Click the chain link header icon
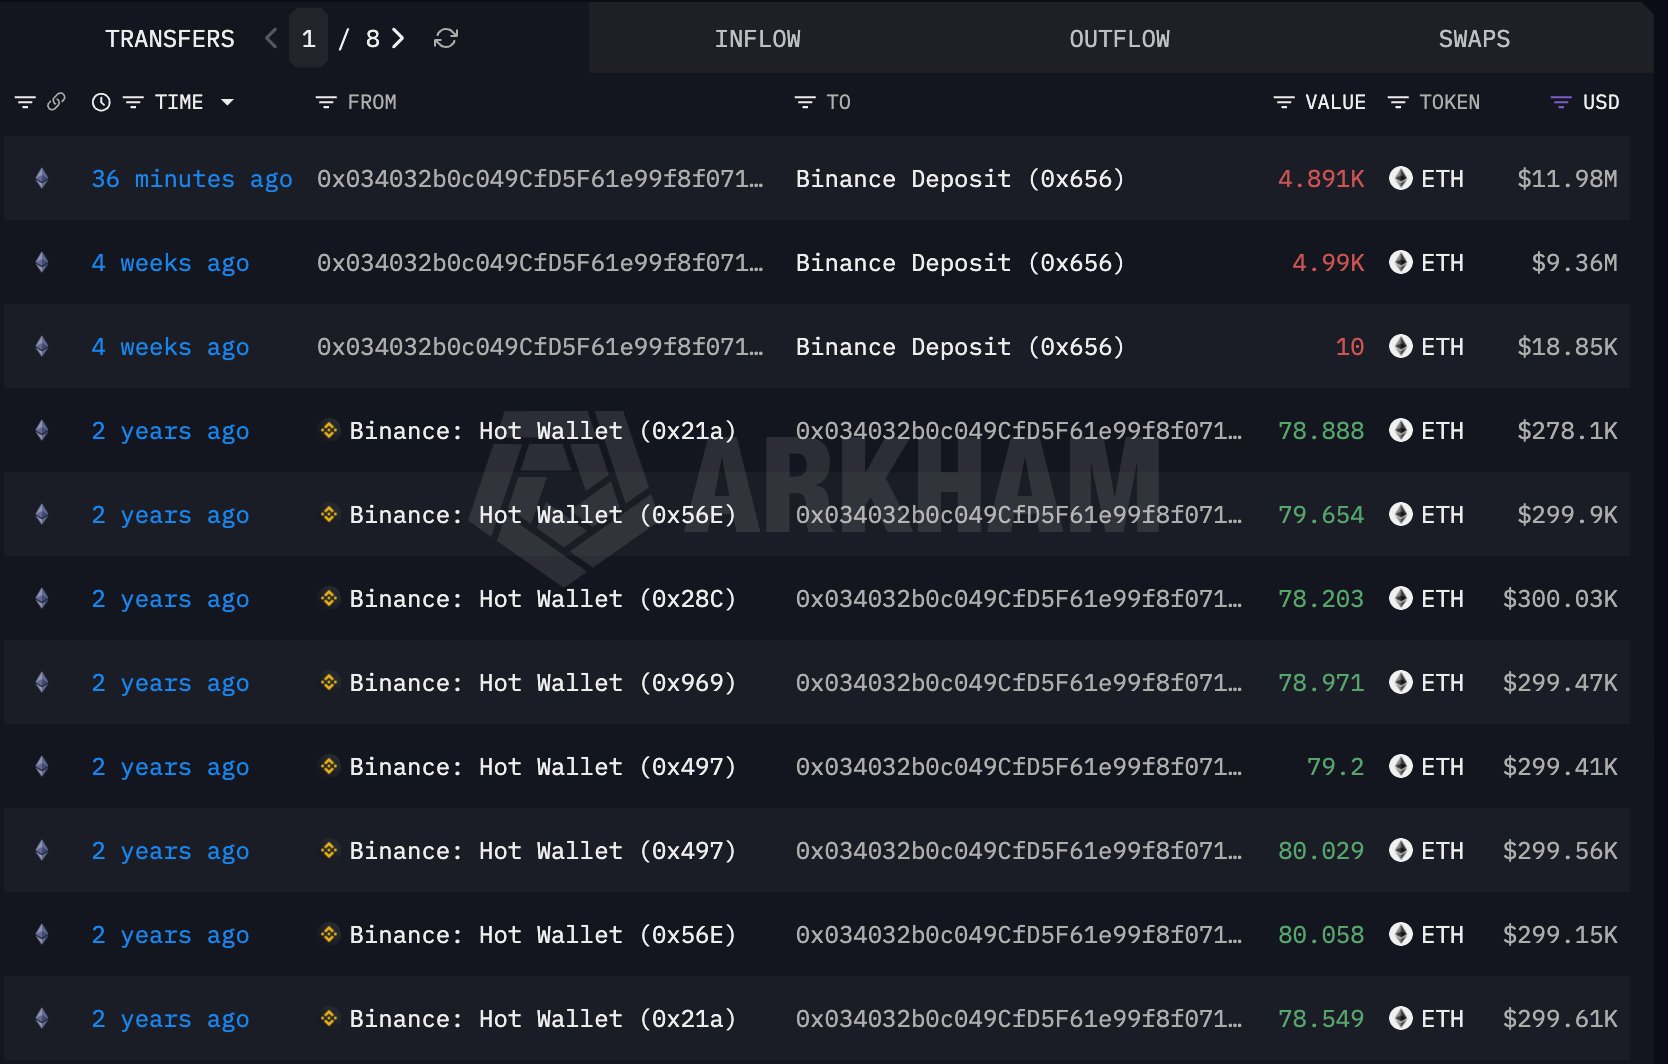This screenshot has width=1668, height=1064. 56,101
